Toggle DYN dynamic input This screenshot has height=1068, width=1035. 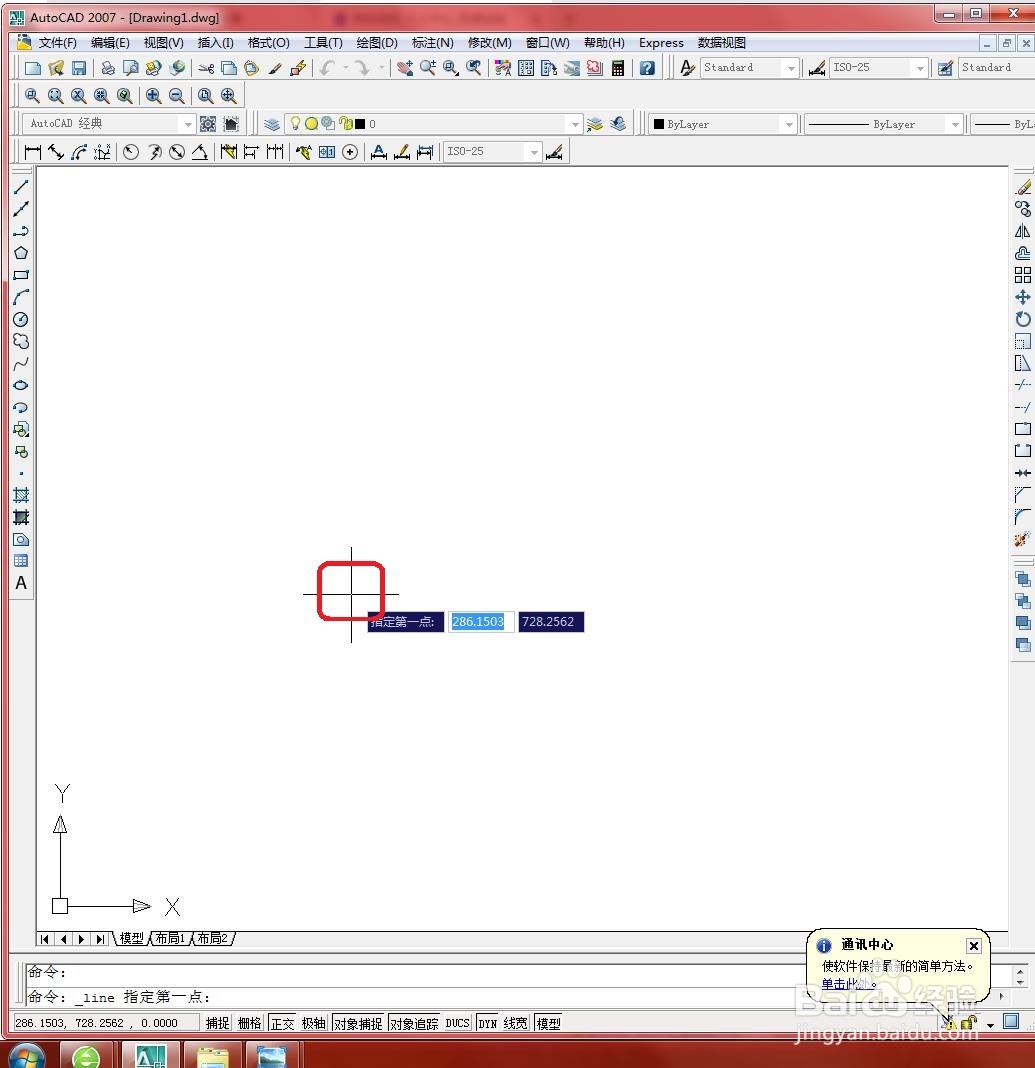pos(488,1023)
